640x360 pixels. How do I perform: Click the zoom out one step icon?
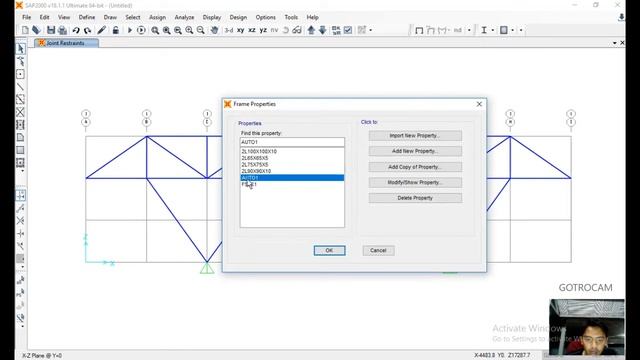201,30
